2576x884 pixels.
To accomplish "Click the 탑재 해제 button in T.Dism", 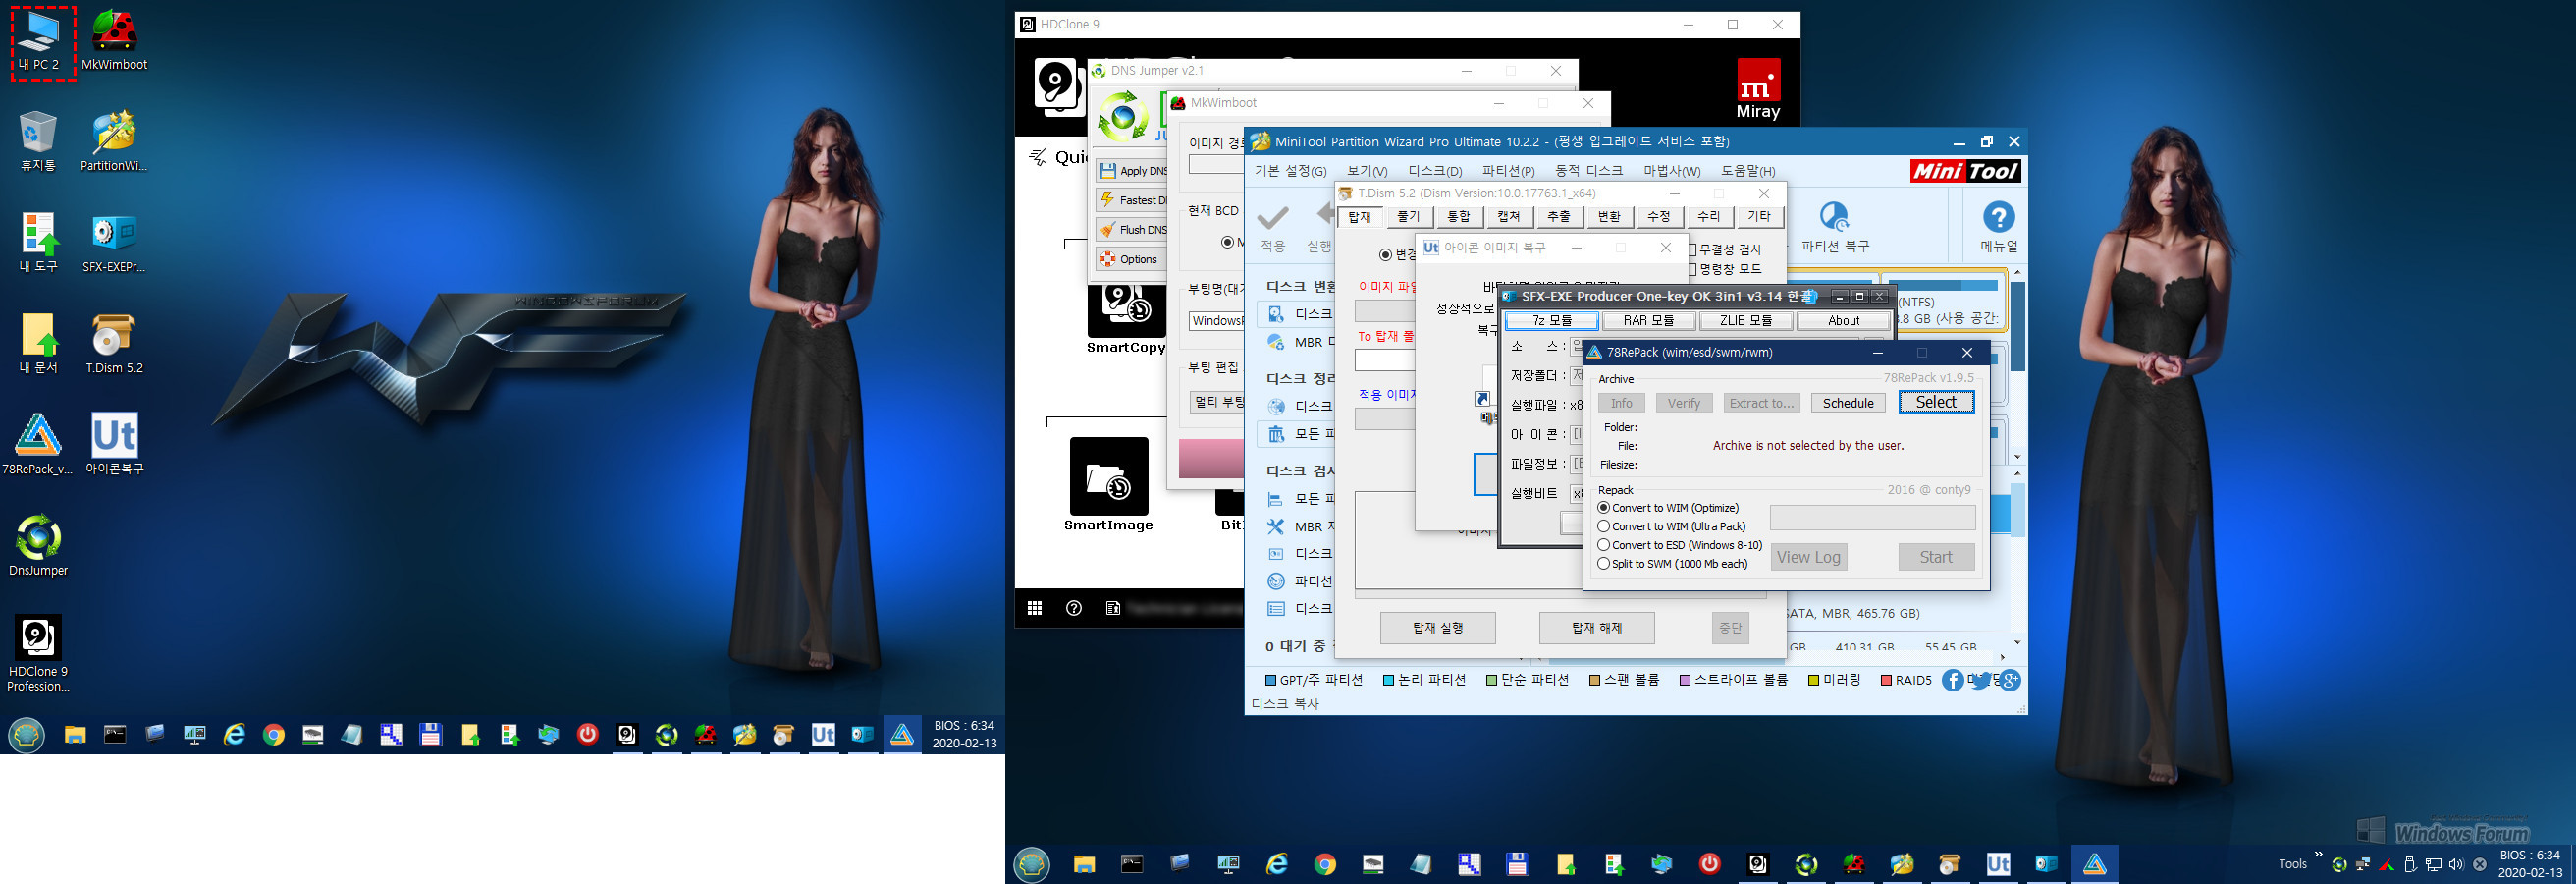I will [x=1597, y=628].
